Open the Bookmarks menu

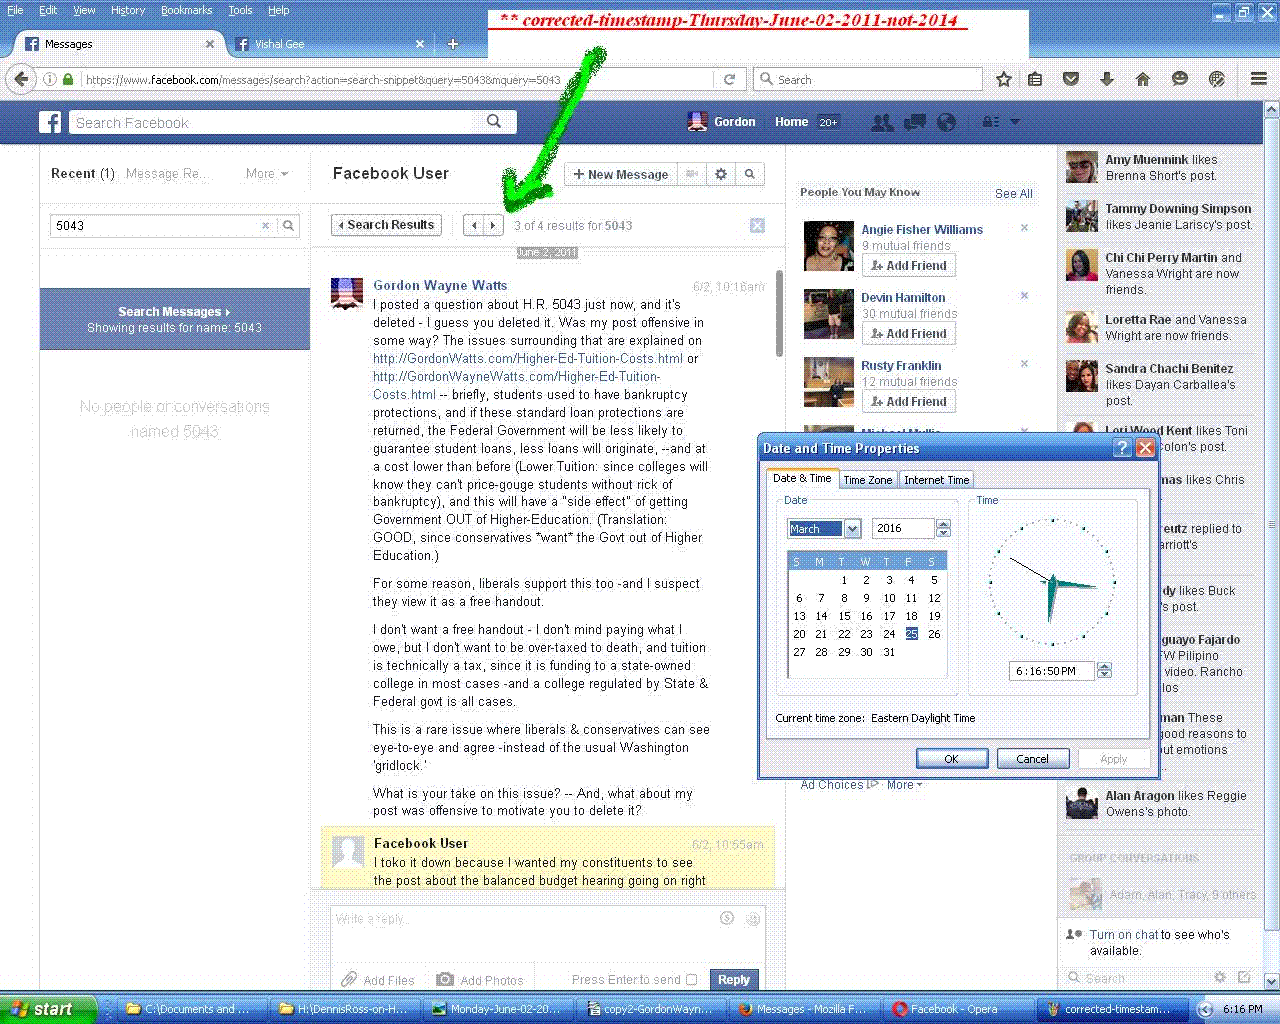[x=186, y=10]
